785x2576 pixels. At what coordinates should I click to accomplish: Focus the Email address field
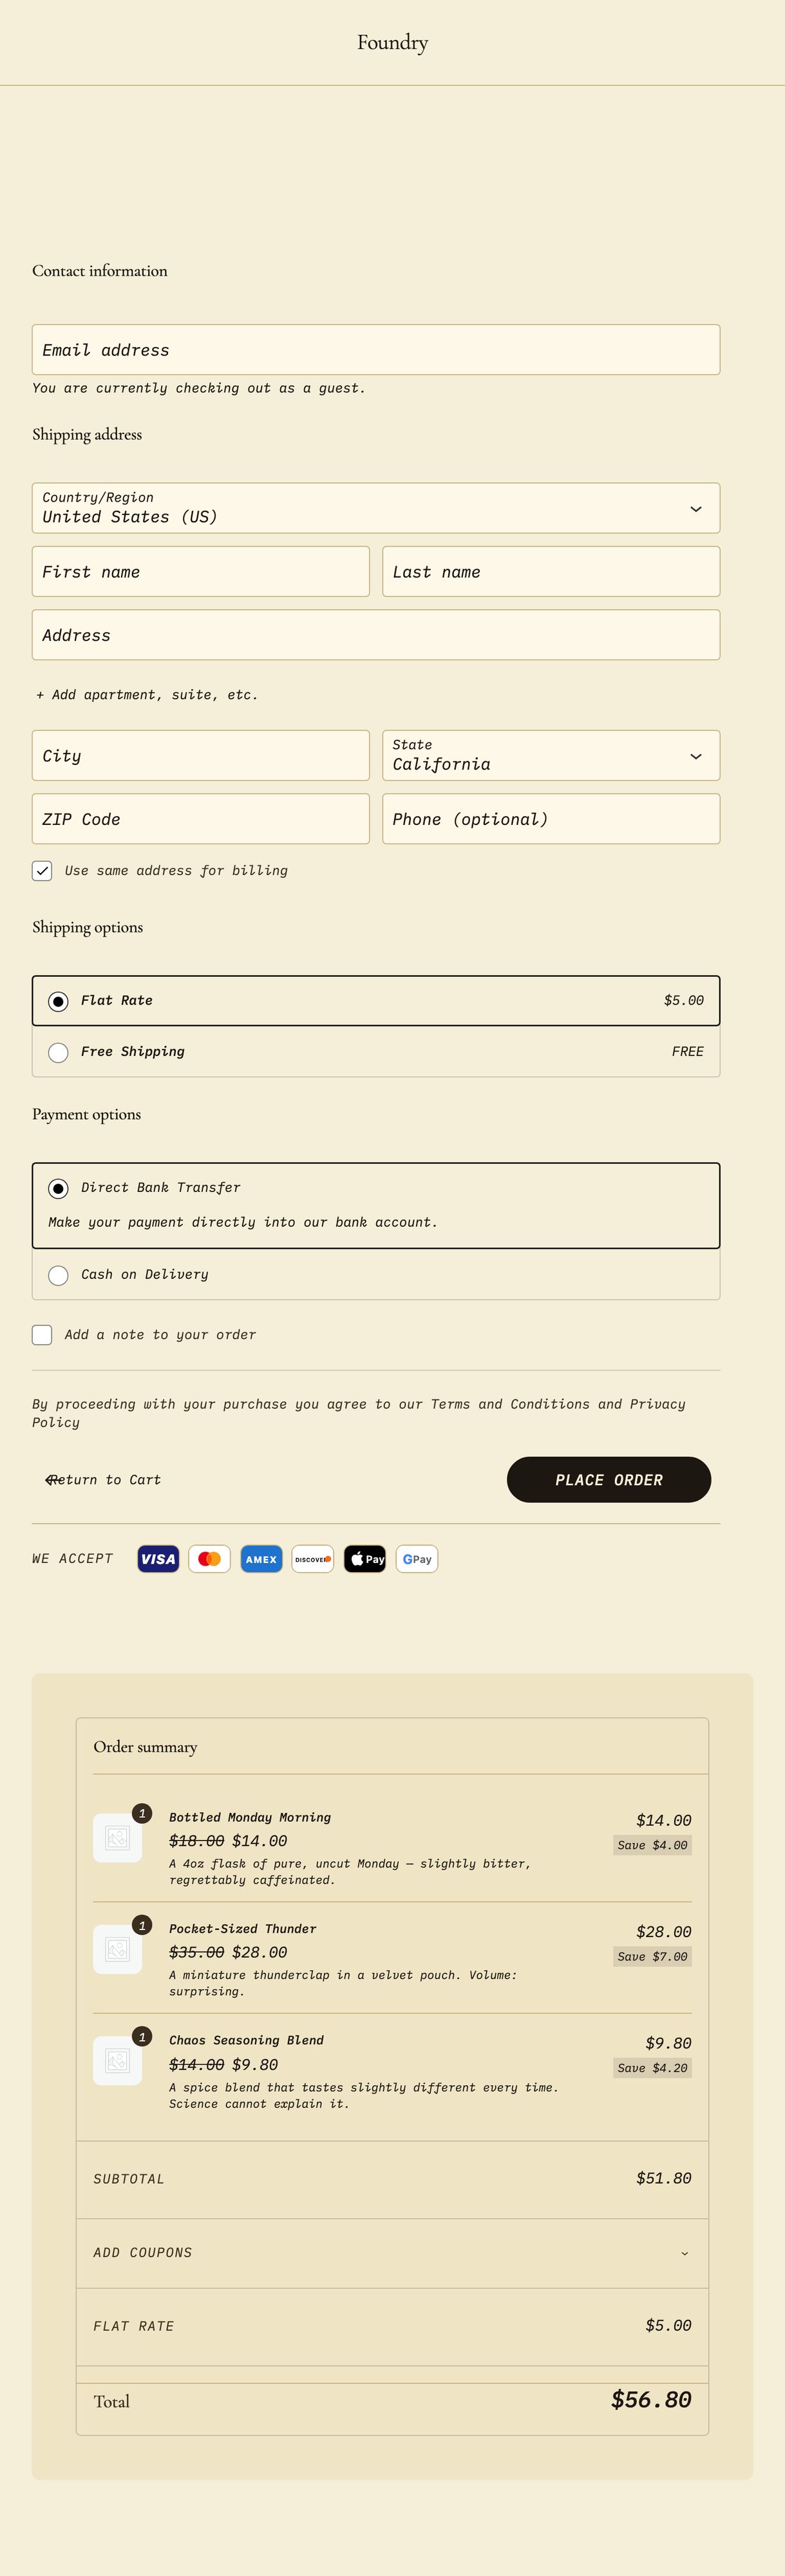[x=375, y=350]
